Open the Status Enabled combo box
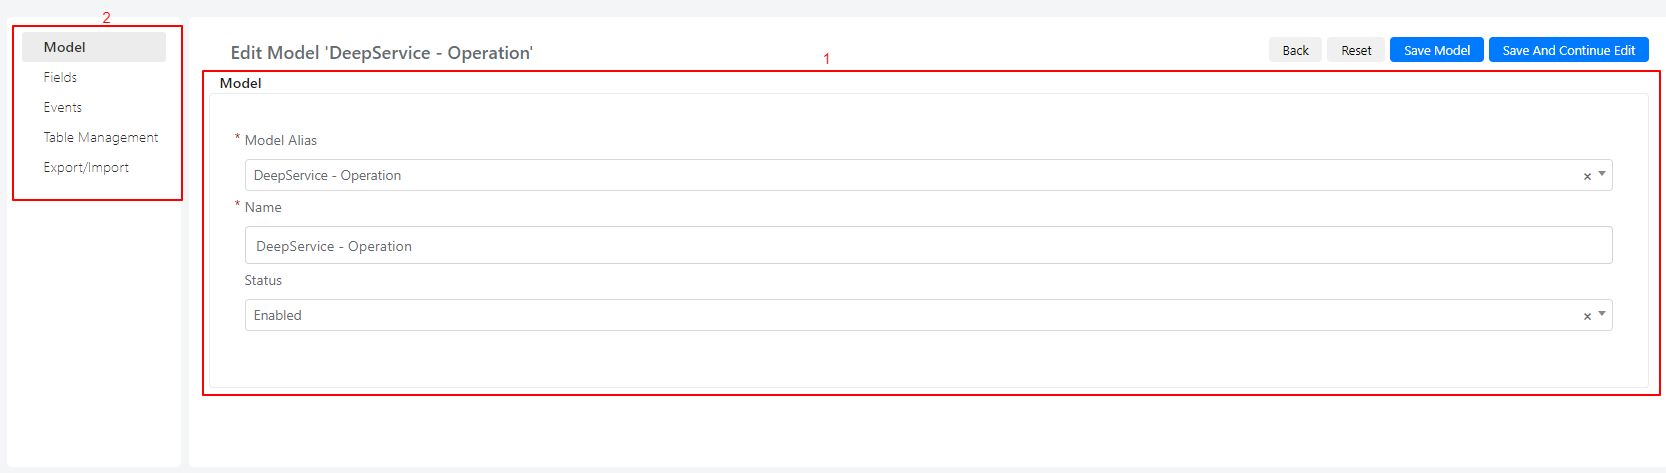This screenshot has width=1666, height=473. point(928,315)
